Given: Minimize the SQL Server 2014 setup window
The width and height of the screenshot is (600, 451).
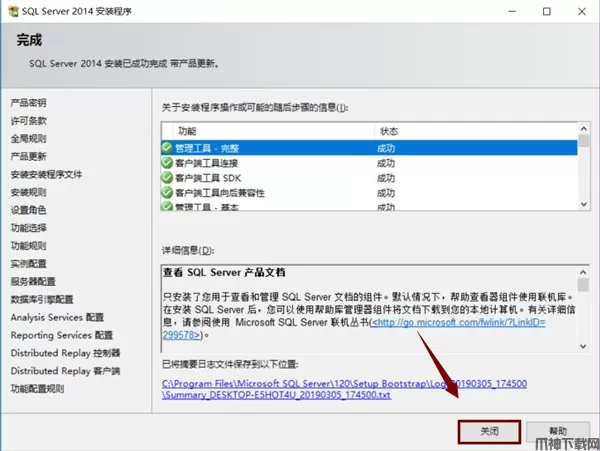Looking at the screenshot, I should (x=512, y=11).
